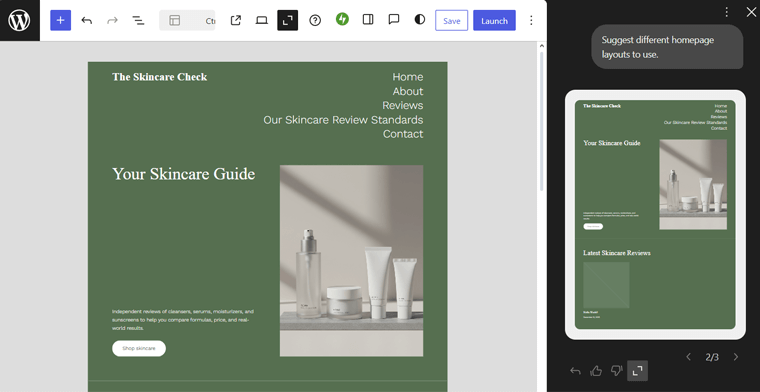Open the device preview laptop icon
Viewport: 760px width, 392px height.
tap(262, 20)
